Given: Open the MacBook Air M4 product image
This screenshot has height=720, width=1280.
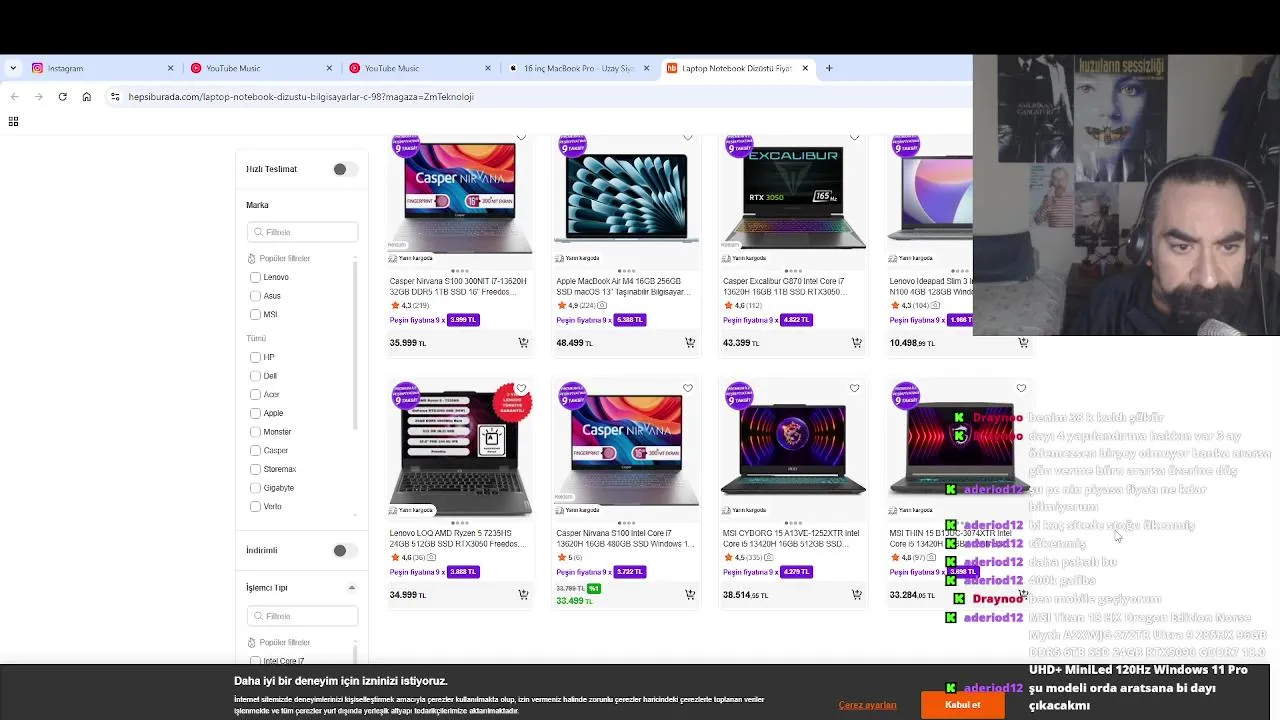Looking at the screenshot, I should pyautogui.click(x=626, y=196).
